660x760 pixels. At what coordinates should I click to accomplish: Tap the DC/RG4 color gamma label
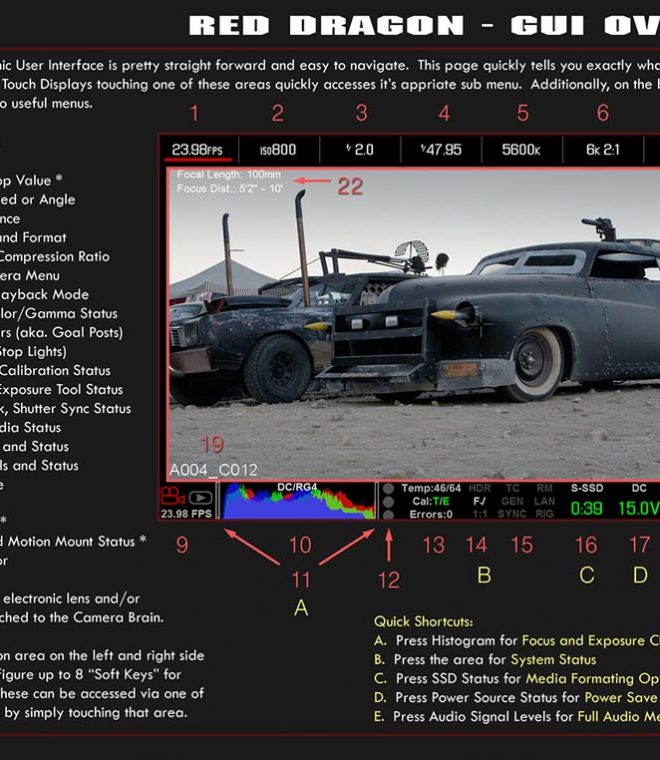click(297, 487)
